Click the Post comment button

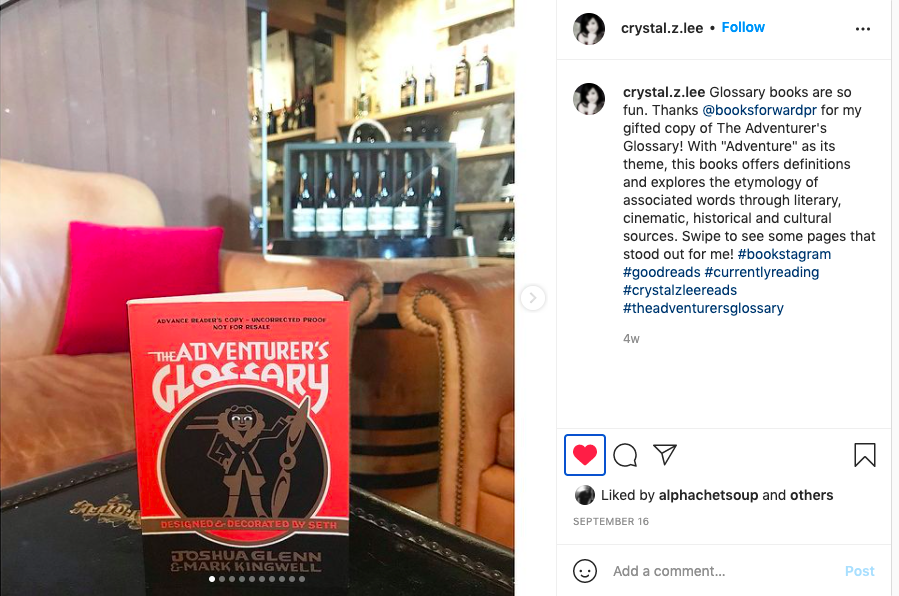[859, 571]
